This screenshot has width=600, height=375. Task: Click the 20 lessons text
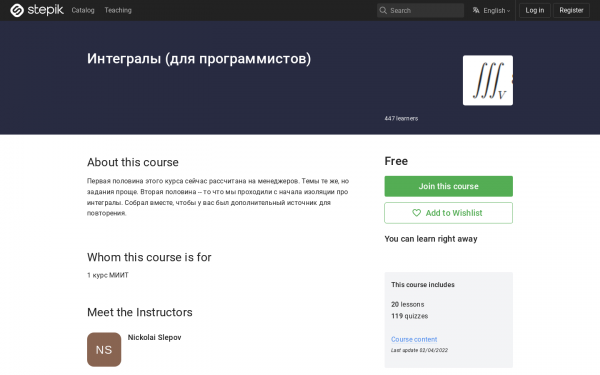(x=408, y=304)
